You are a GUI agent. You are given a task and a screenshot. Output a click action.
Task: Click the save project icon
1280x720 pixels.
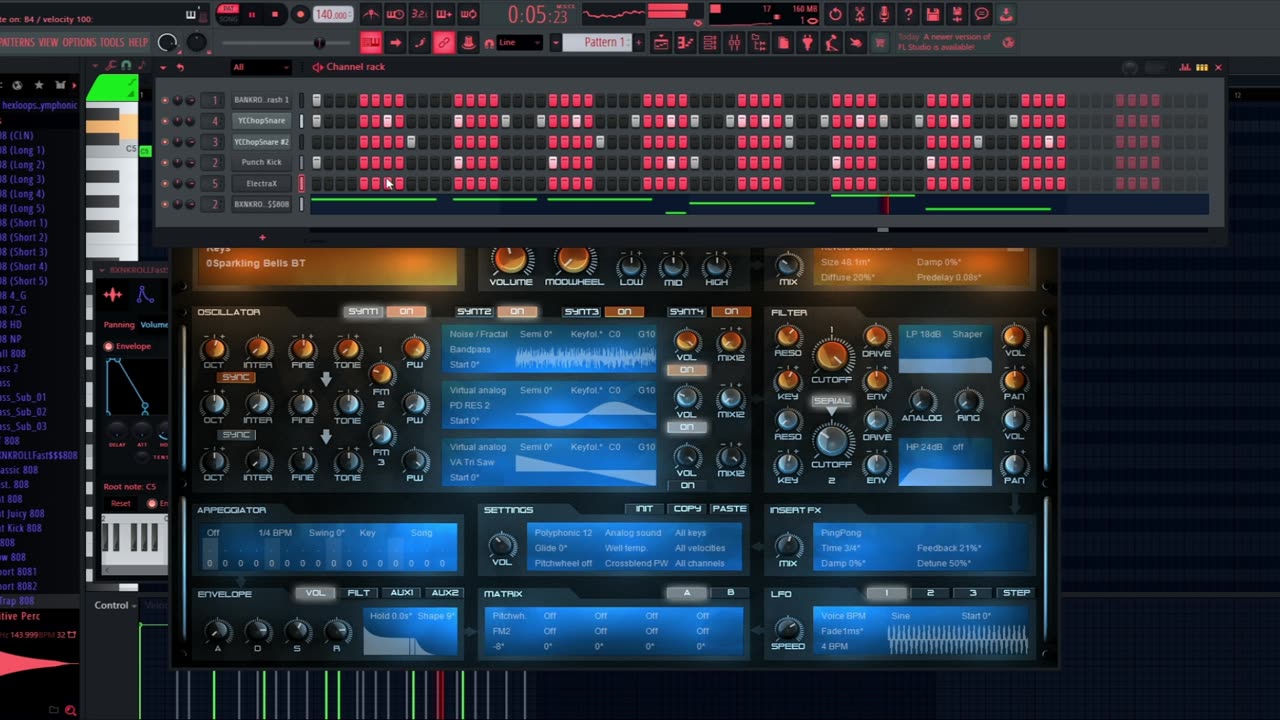933,14
